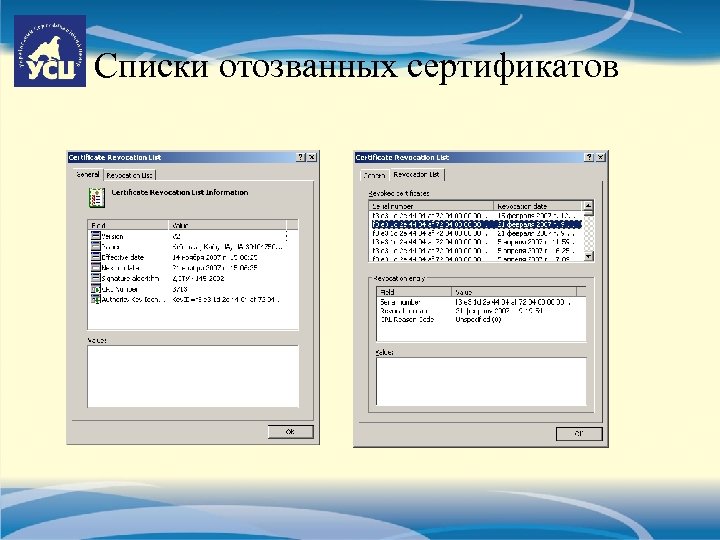Select revoked certificate dated 15 февраля
Screen dimensions: 720x540
pyautogui.click(x=476, y=215)
